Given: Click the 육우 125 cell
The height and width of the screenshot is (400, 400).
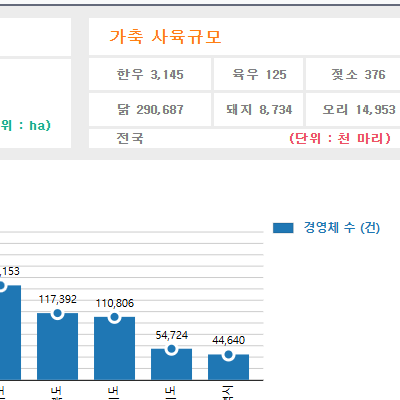Looking at the screenshot, I should 259,74.
